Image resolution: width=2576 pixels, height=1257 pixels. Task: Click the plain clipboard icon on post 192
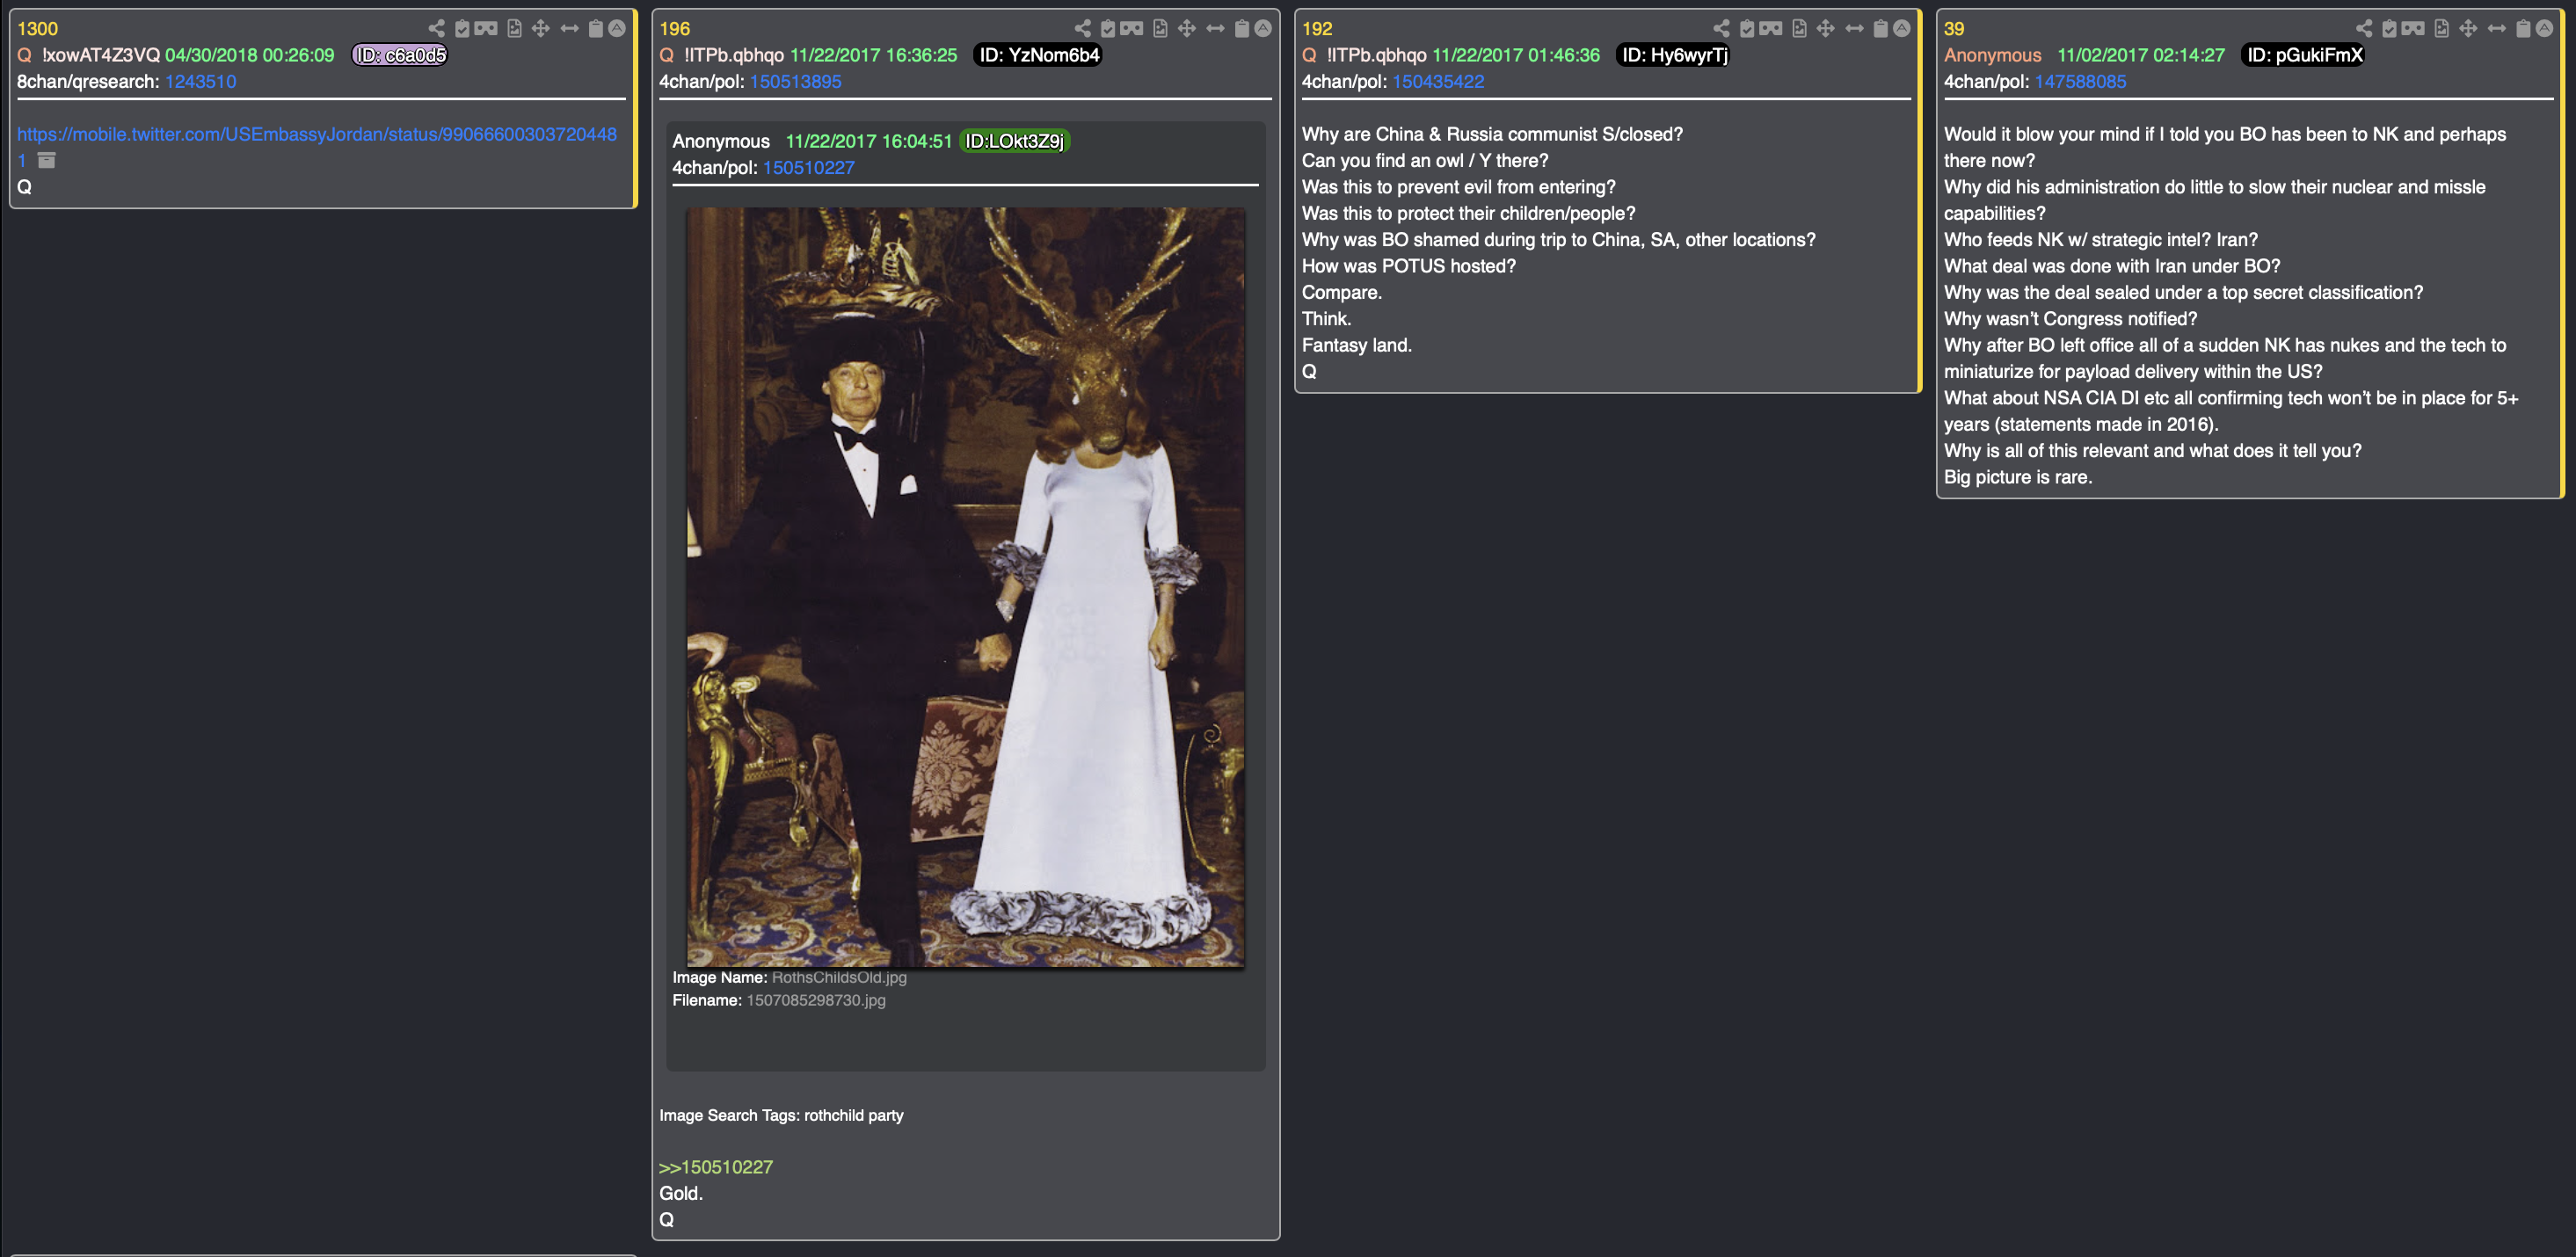1880,28
